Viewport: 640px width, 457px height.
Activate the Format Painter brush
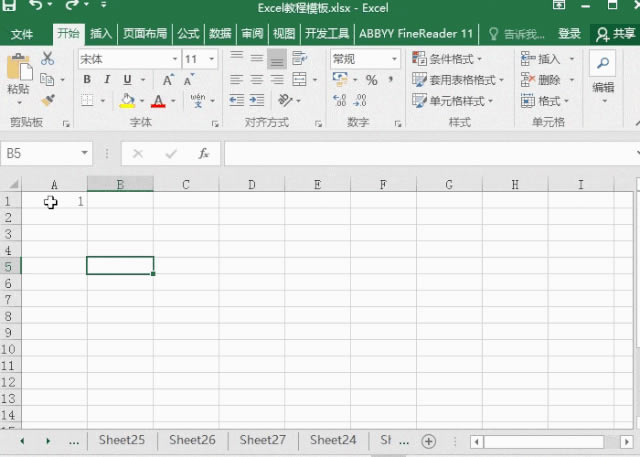[48, 100]
